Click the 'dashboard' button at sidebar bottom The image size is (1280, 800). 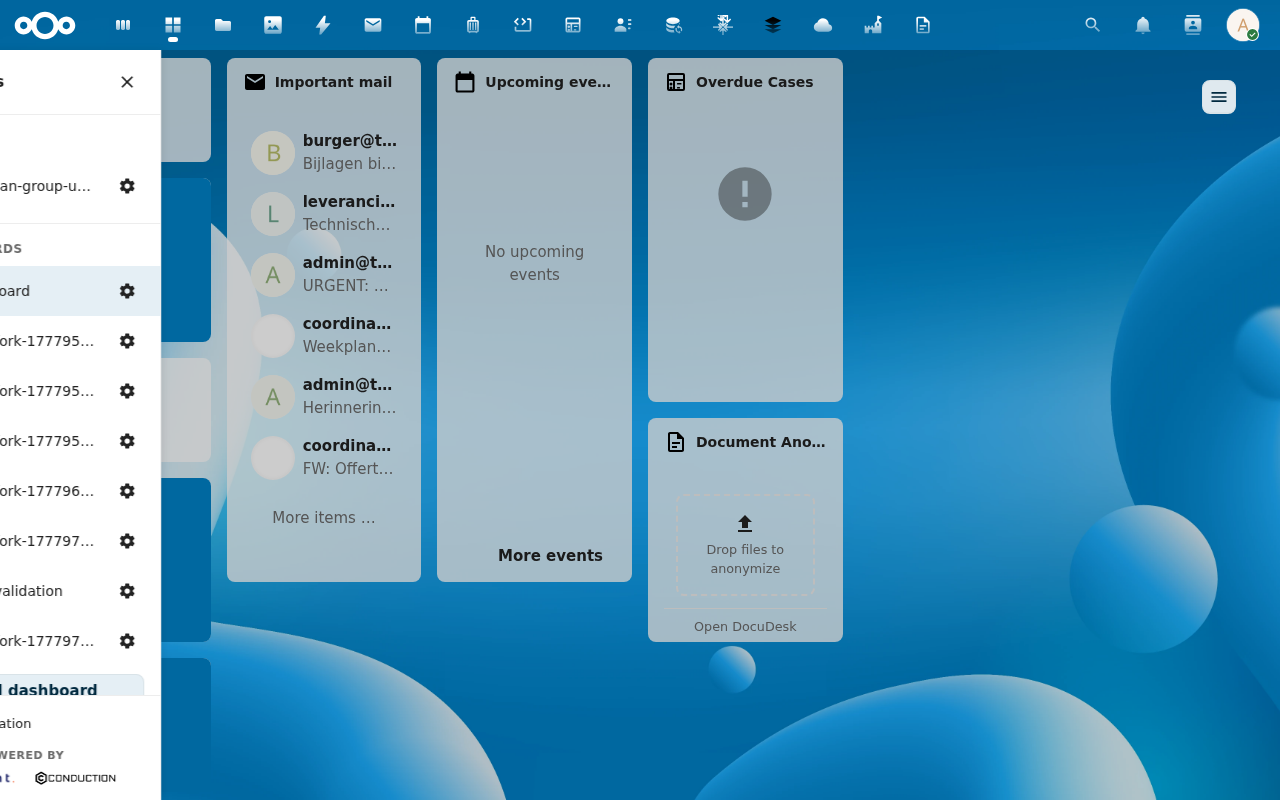pos(72,686)
